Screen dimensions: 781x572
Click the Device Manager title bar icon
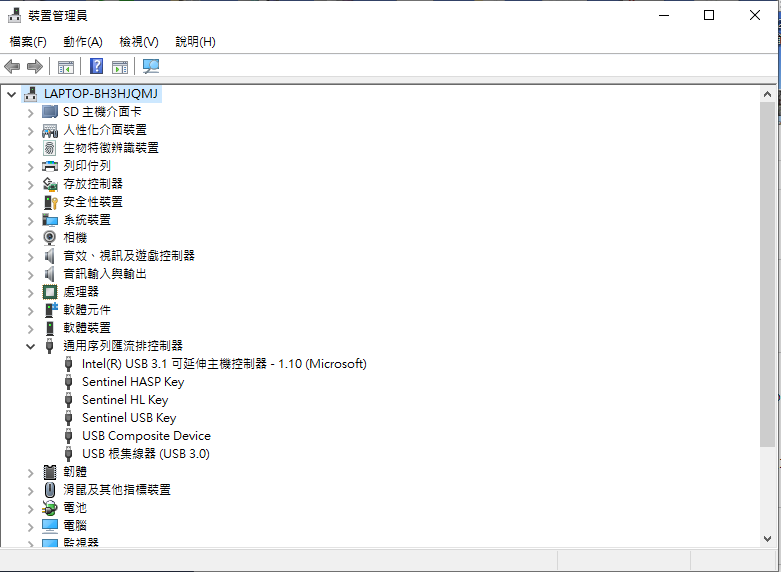(14, 15)
